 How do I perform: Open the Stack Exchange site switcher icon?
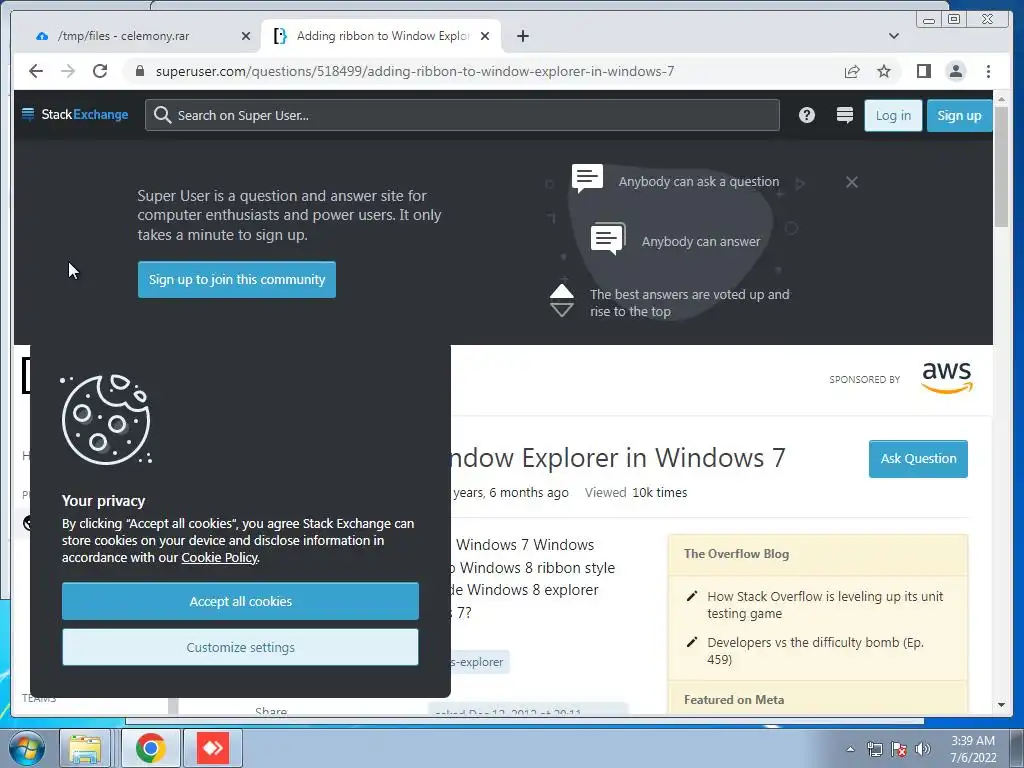click(x=844, y=115)
